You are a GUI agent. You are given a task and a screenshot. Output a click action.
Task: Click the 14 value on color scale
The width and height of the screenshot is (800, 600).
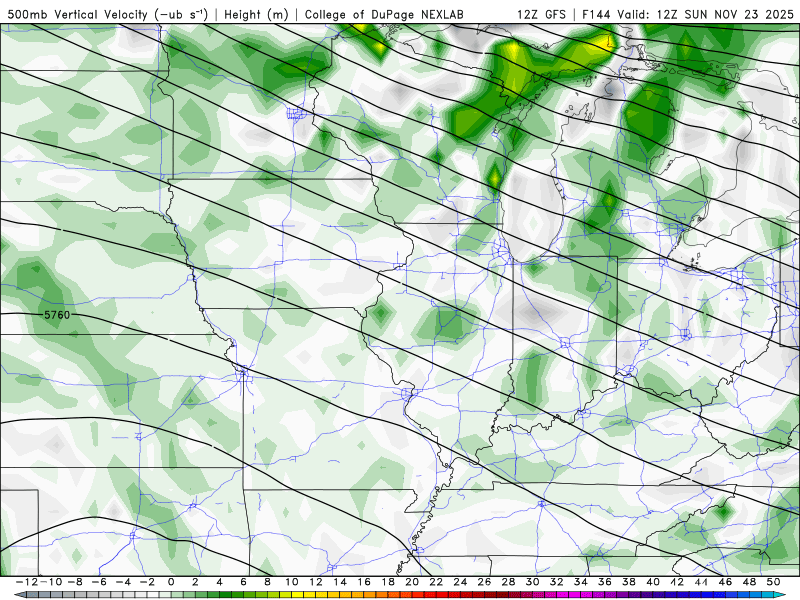[340, 582]
